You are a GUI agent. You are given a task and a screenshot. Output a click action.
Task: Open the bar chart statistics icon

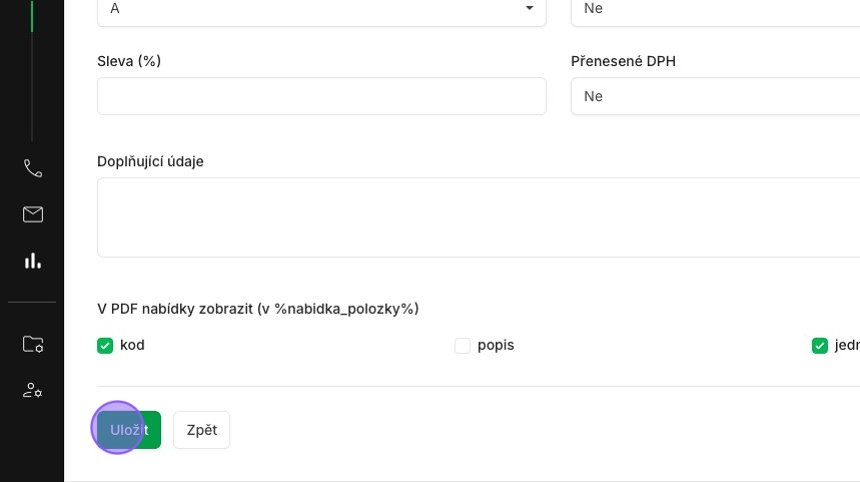tap(32, 260)
